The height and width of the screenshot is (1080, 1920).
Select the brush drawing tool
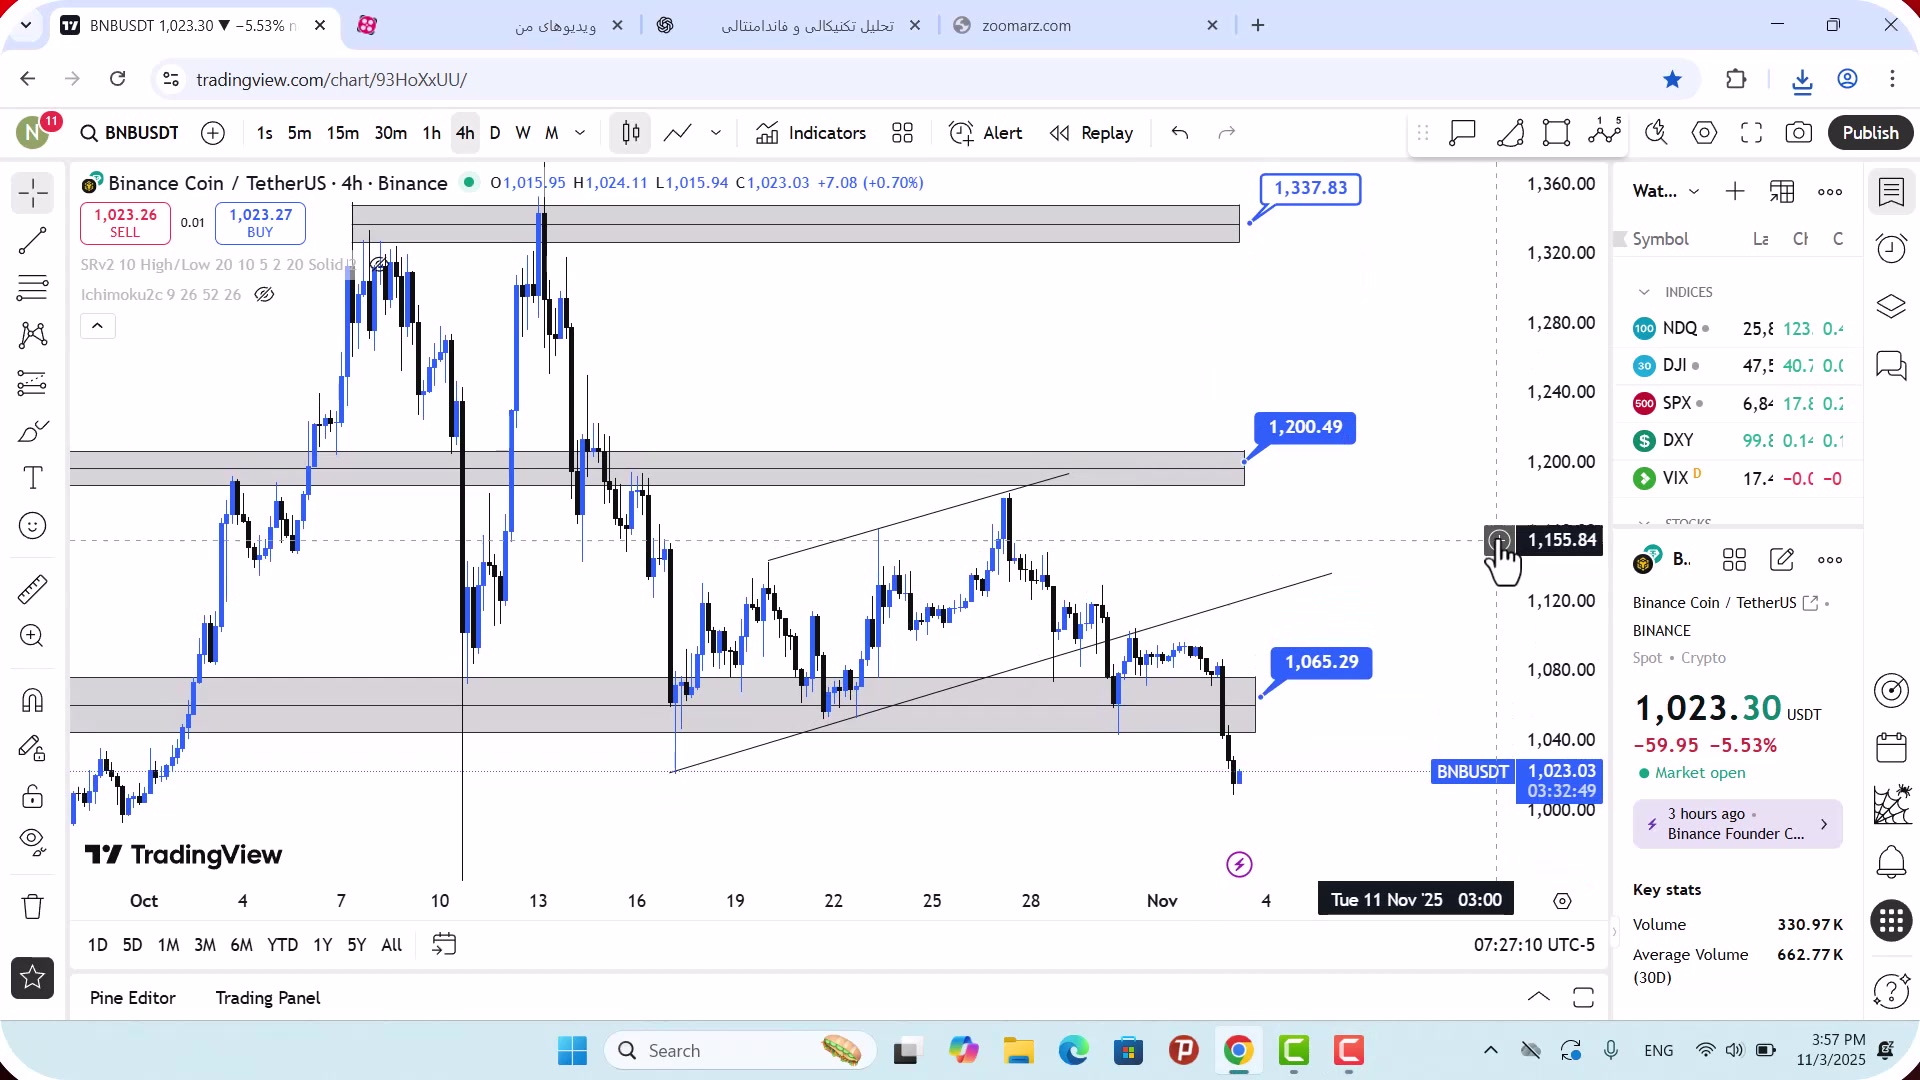click(x=32, y=431)
